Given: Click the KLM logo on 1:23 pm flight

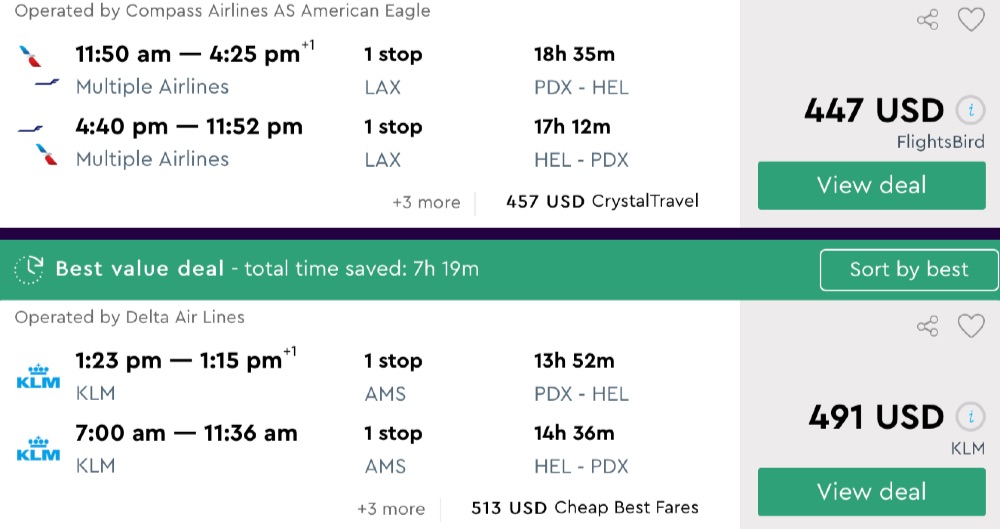Looking at the screenshot, I should pyautogui.click(x=39, y=376).
